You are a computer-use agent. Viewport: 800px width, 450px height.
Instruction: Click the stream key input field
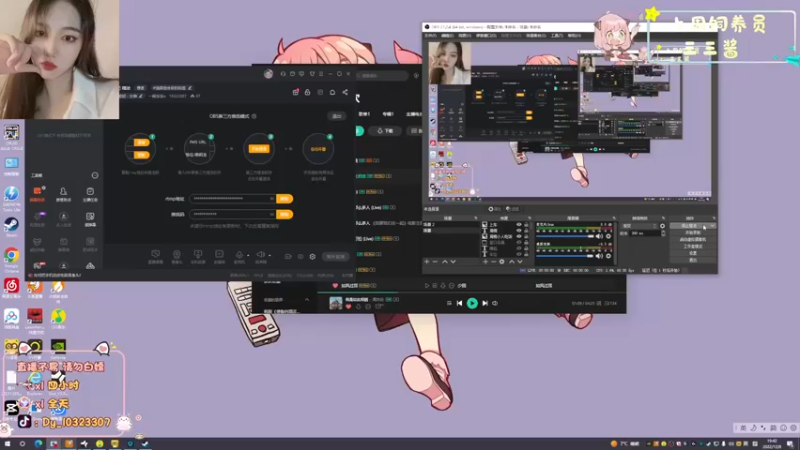point(232,214)
